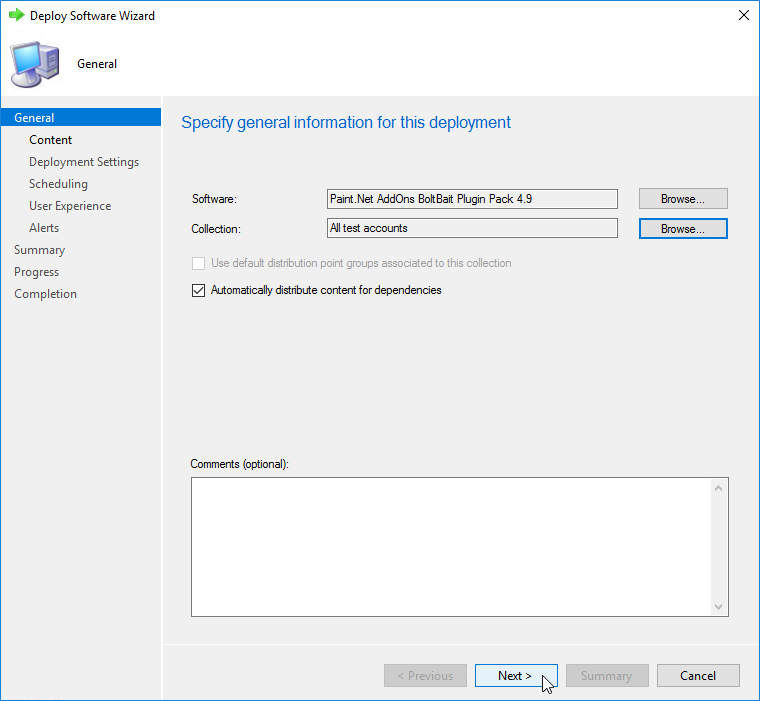
Task: Browse for the target Collection
Action: pos(683,229)
